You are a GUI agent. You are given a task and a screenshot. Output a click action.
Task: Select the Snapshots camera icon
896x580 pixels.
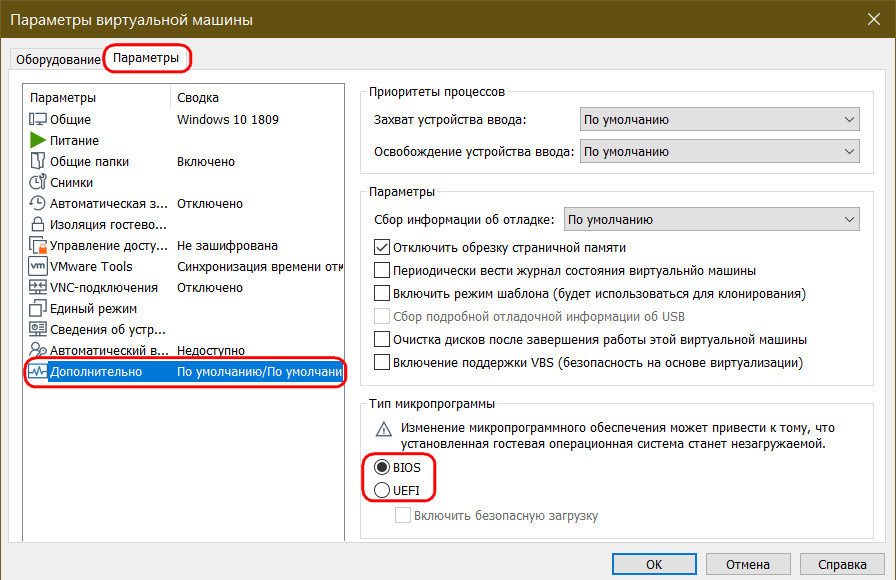(x=38, y=182)
